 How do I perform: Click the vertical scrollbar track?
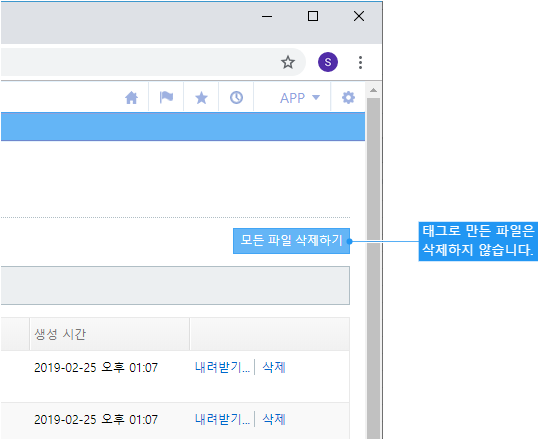click(373, 268)
